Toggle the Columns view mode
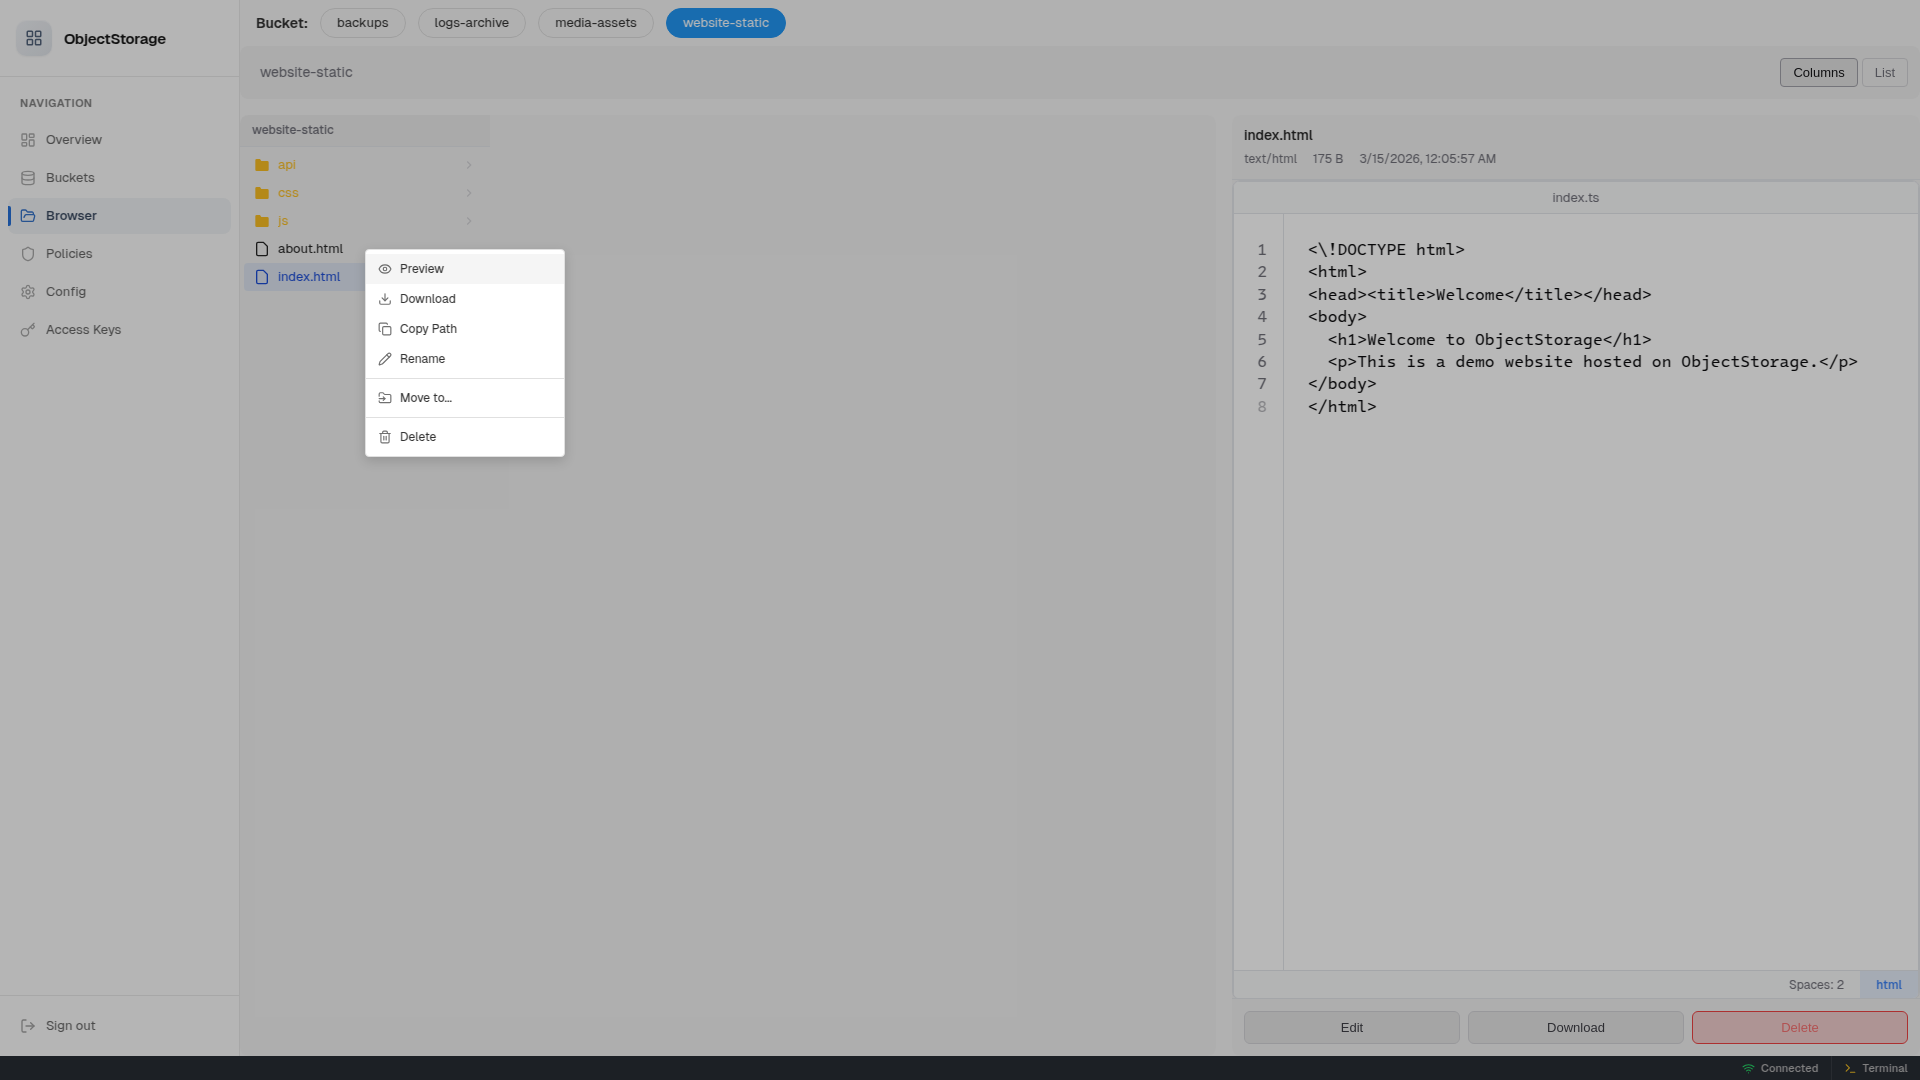 coord(1818,72)
